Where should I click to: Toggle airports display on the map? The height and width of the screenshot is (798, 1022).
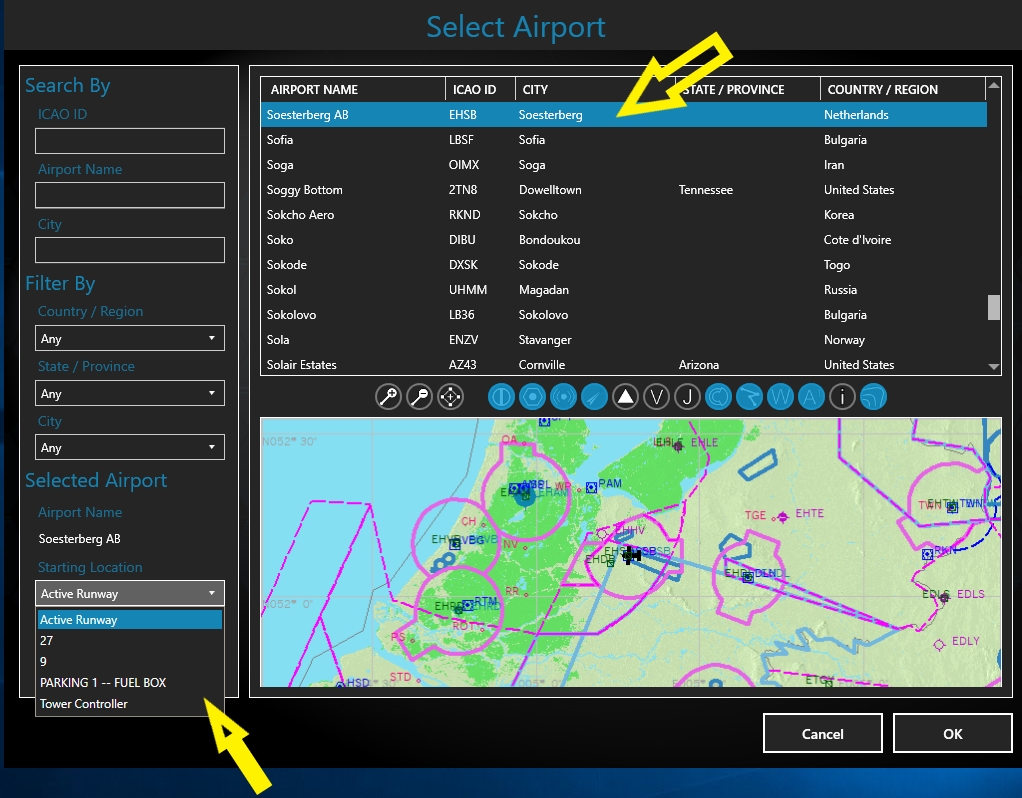pos(501,397)
